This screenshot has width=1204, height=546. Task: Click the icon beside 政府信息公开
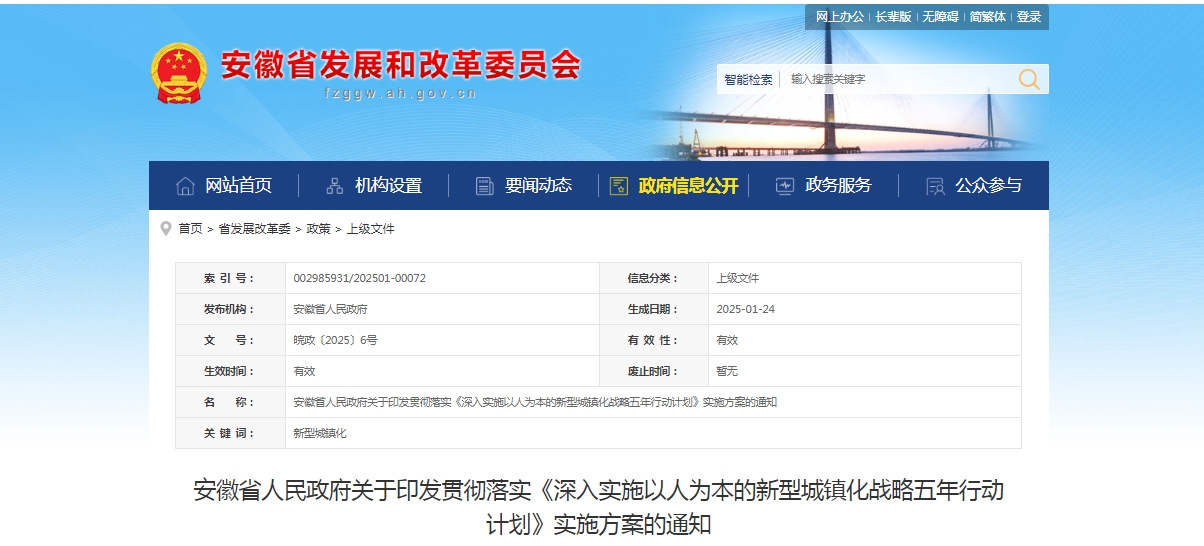(619, 186)
